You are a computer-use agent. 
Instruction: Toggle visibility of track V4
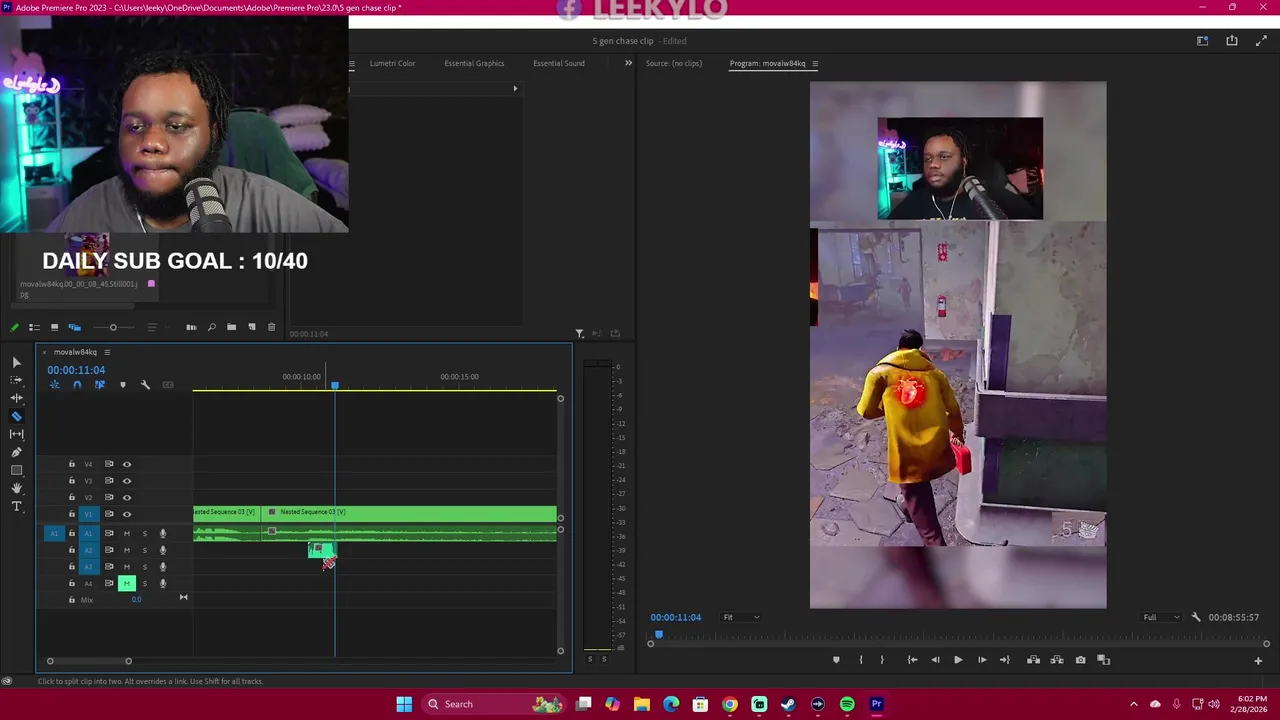127,464
